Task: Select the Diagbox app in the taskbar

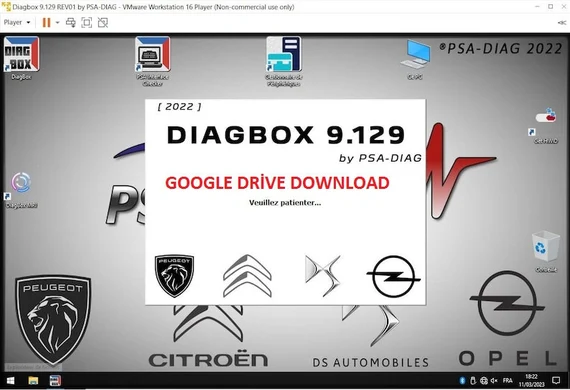Action: [x=55, y=380]
